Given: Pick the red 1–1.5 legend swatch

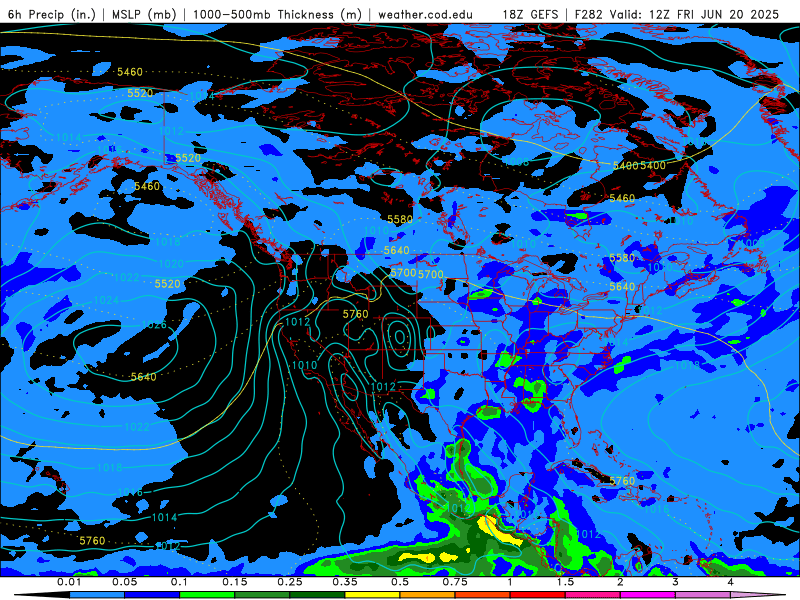Looking at the screenshot, I should coord(538,595).
